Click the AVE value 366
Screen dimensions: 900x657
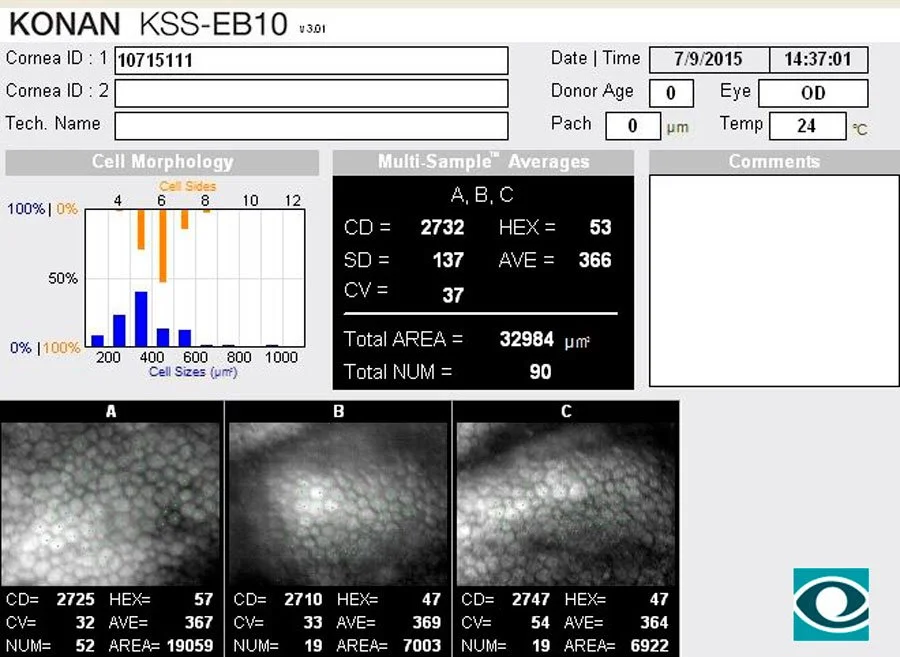click(595, 261)
